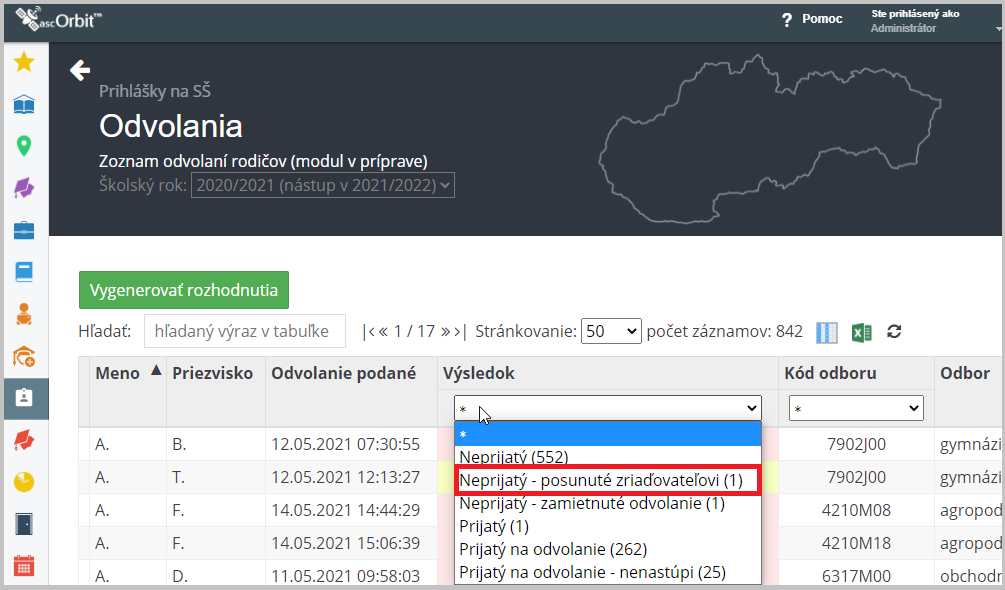Click the 12.05.2021 07:30:55 cell

345,444
